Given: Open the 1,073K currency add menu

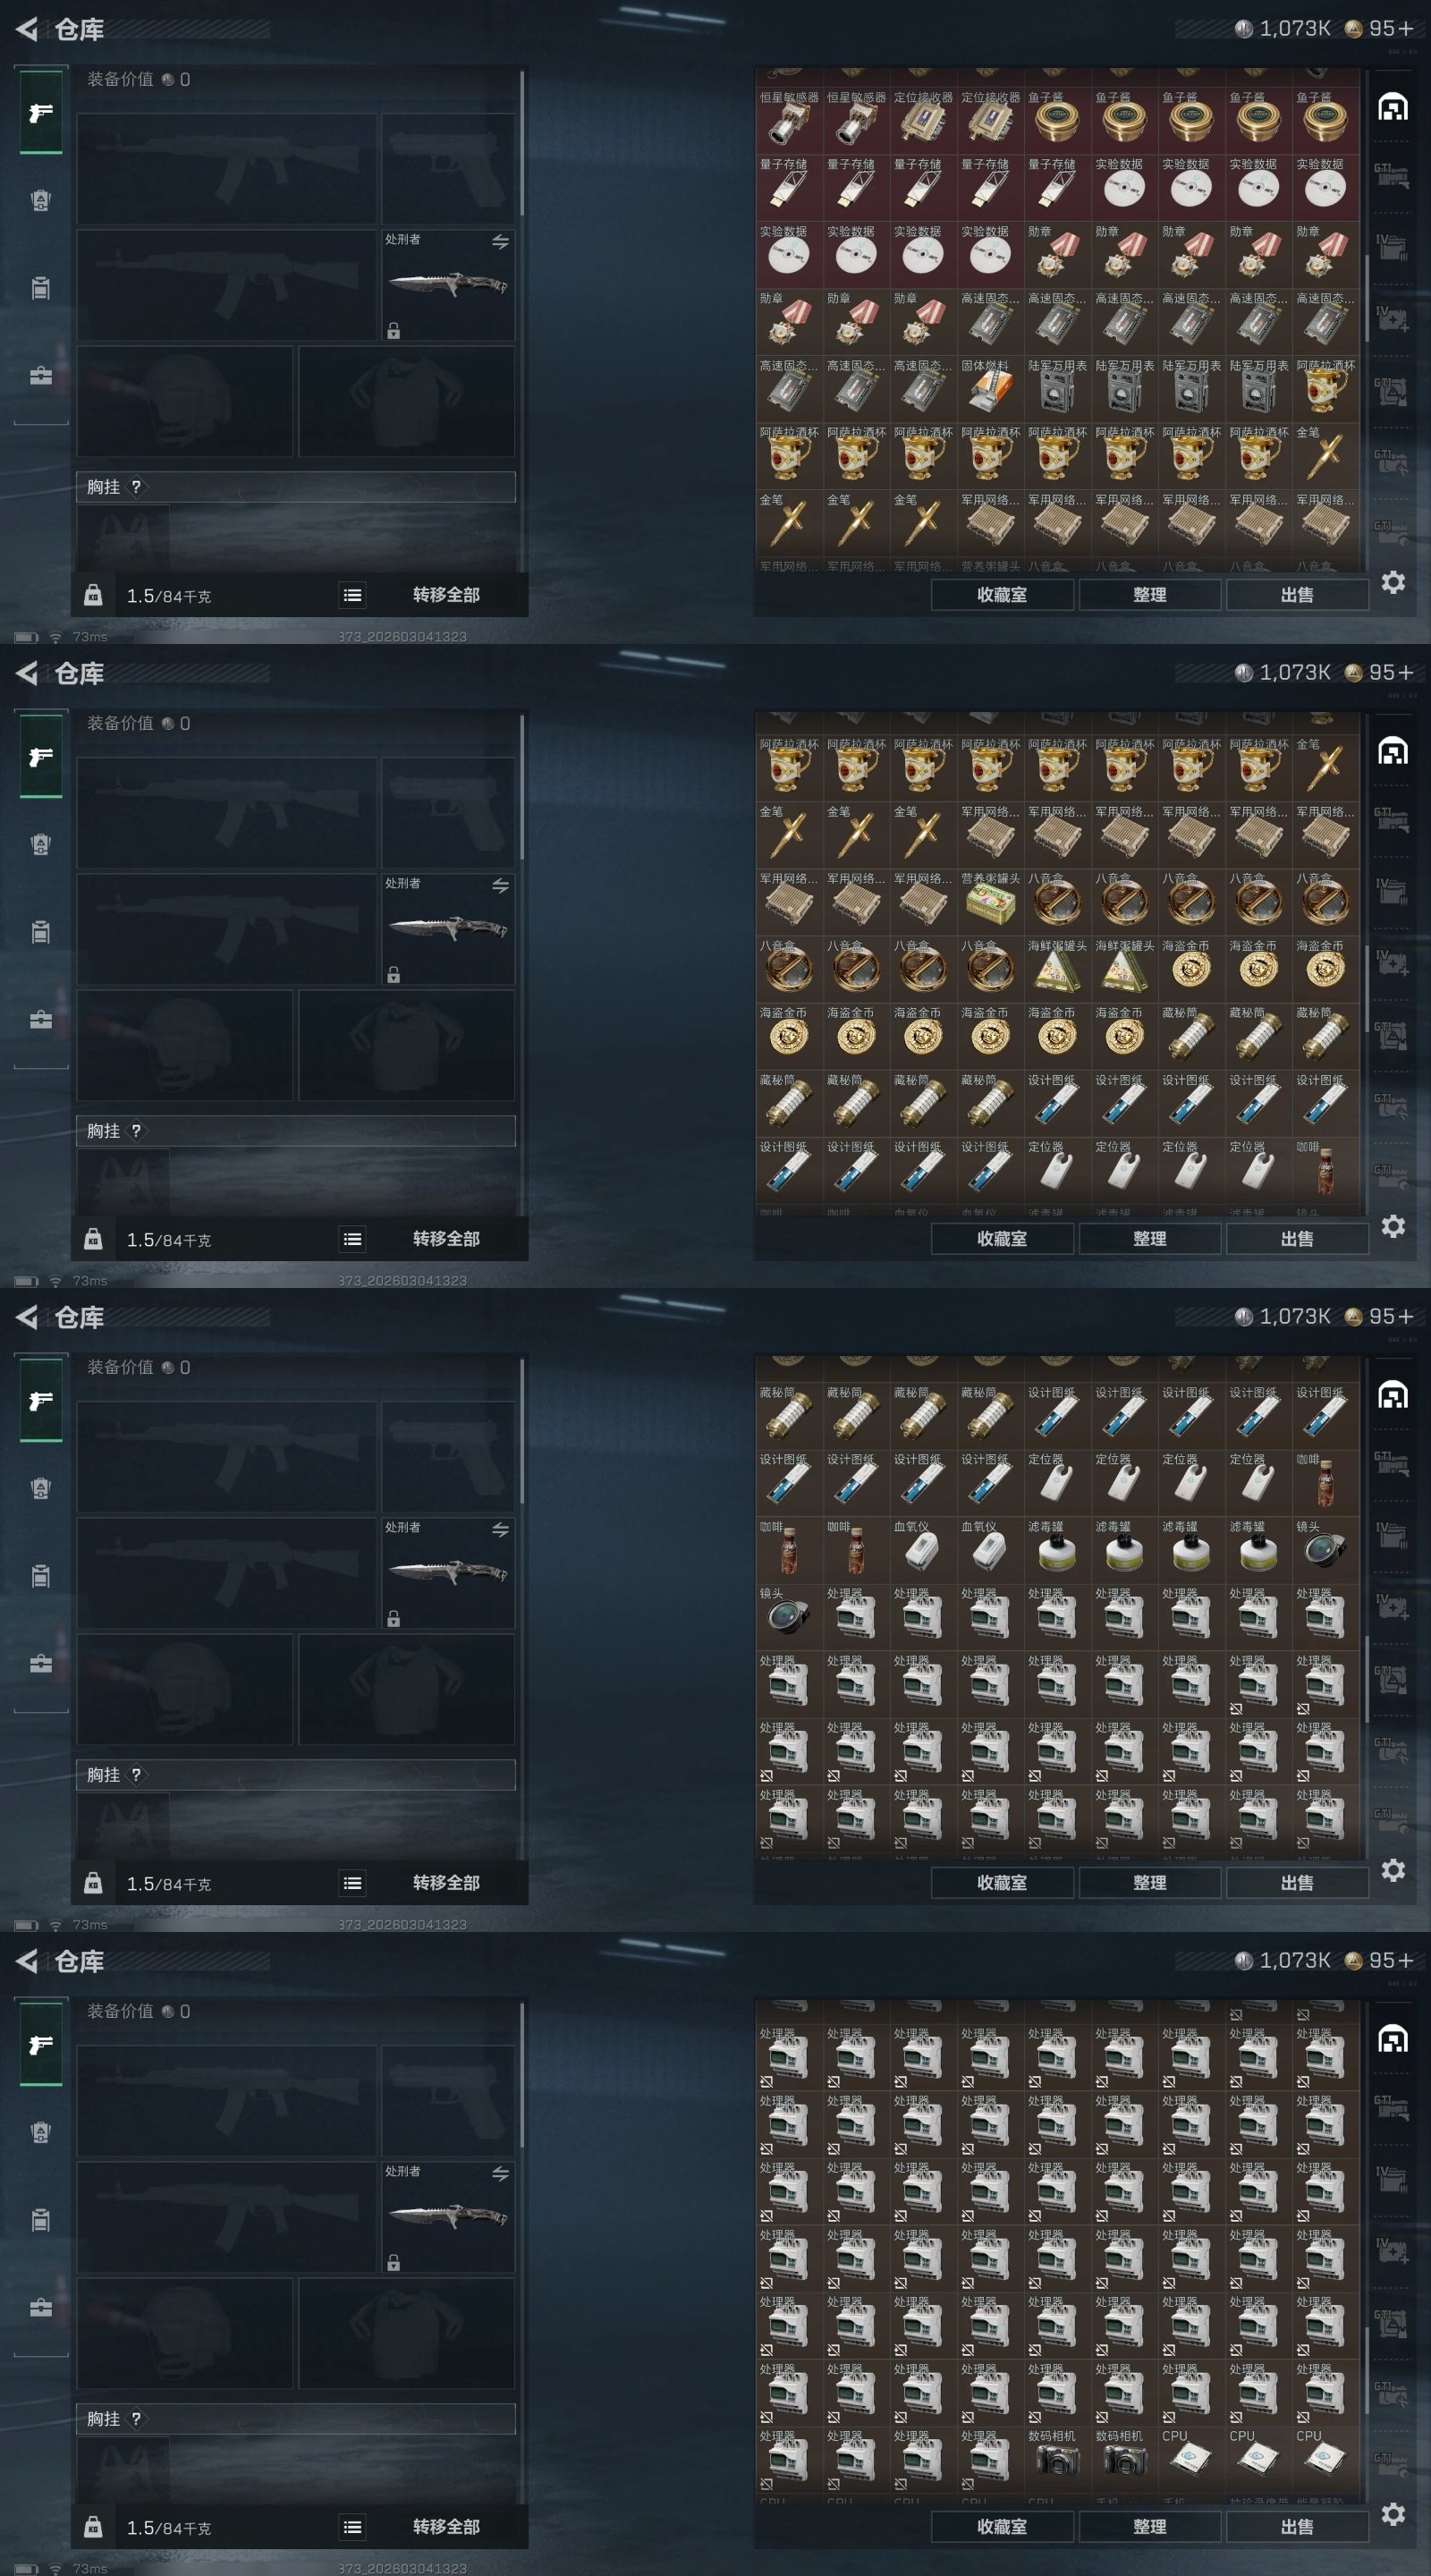Looking at the screenshot, I should pos(1283,29).
